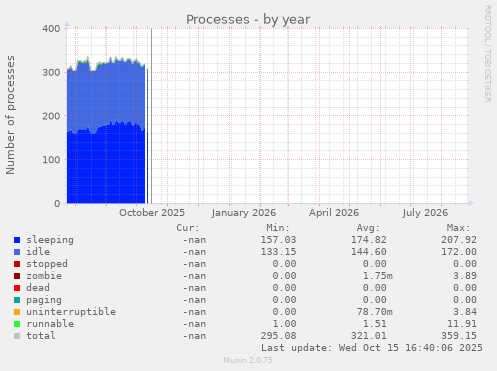Click the 400 y-axis value
Screen dimensions: 497x371
pos(51,29)
